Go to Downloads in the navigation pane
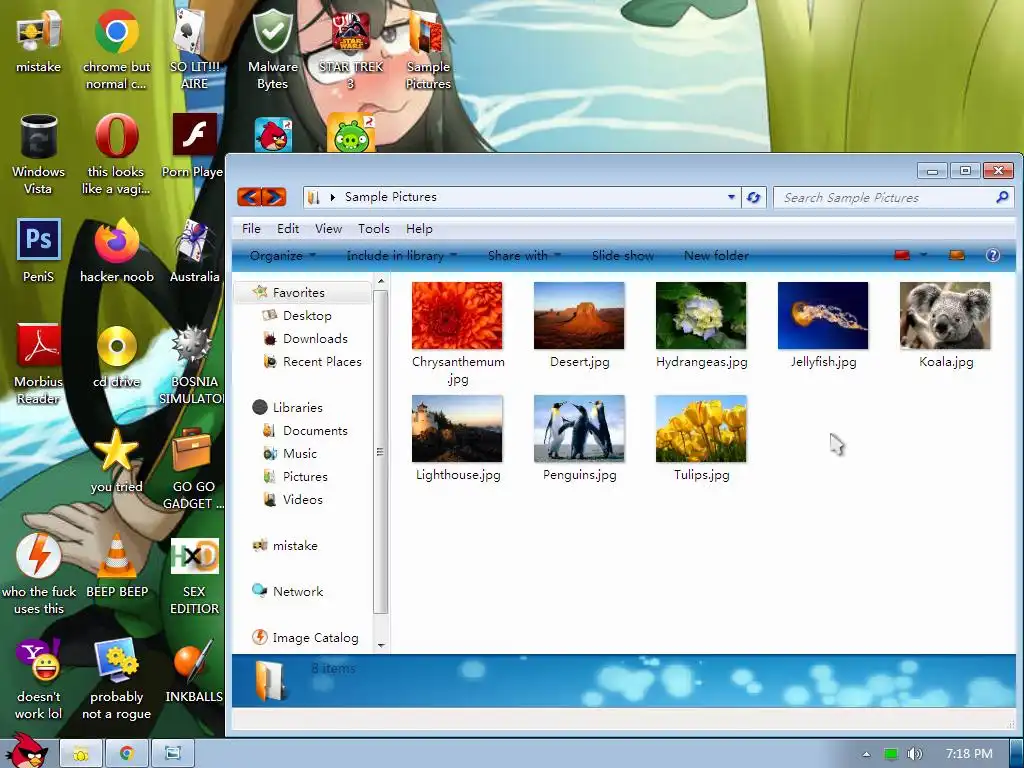Viewport: 1024px width, 768px height. click(306, 338)
